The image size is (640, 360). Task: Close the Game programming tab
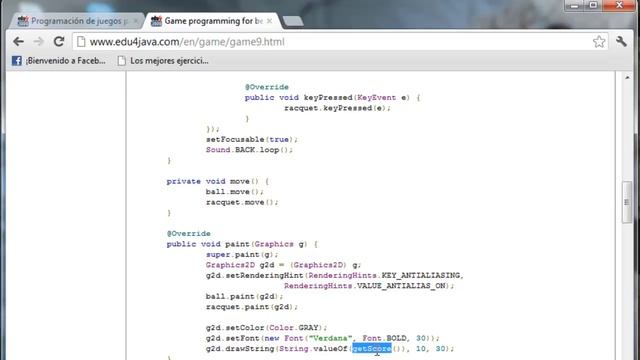[269, 21]
